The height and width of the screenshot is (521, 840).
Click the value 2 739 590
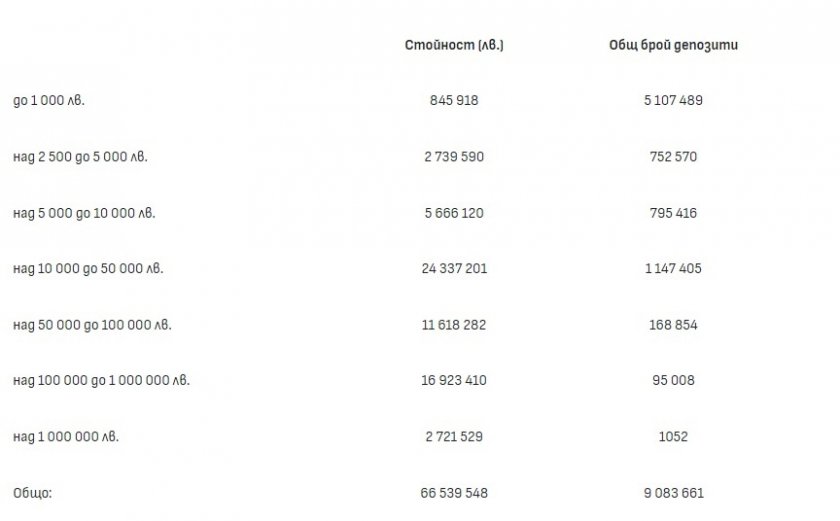tap(454, 157)
